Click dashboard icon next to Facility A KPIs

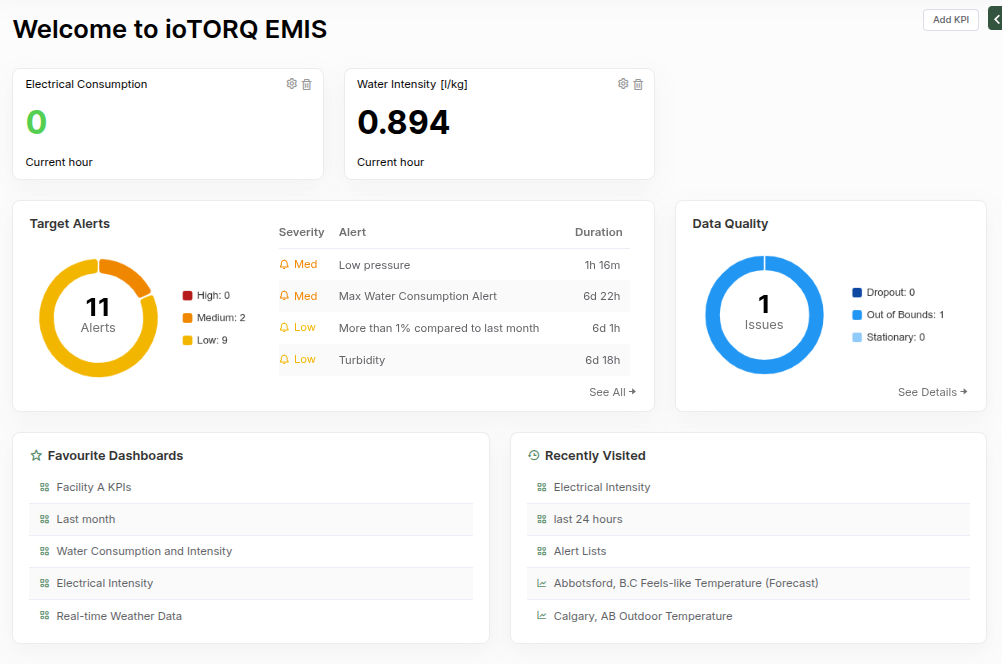45,487
